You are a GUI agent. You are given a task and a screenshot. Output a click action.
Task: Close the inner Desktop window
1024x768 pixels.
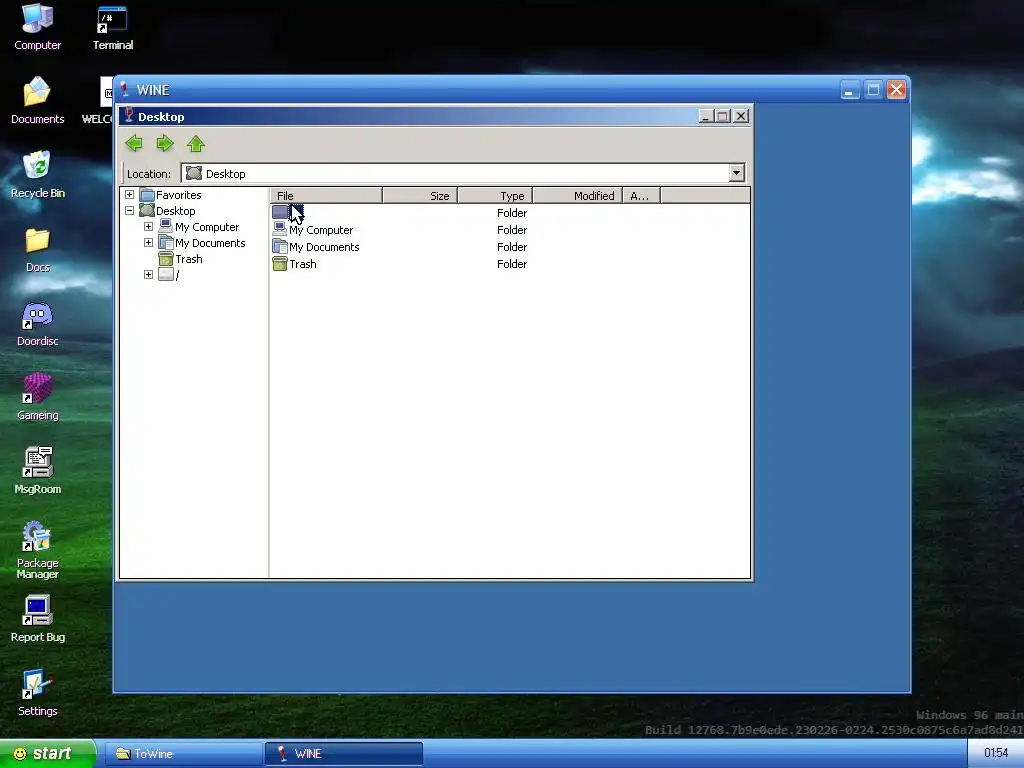[x=741, y=116]
